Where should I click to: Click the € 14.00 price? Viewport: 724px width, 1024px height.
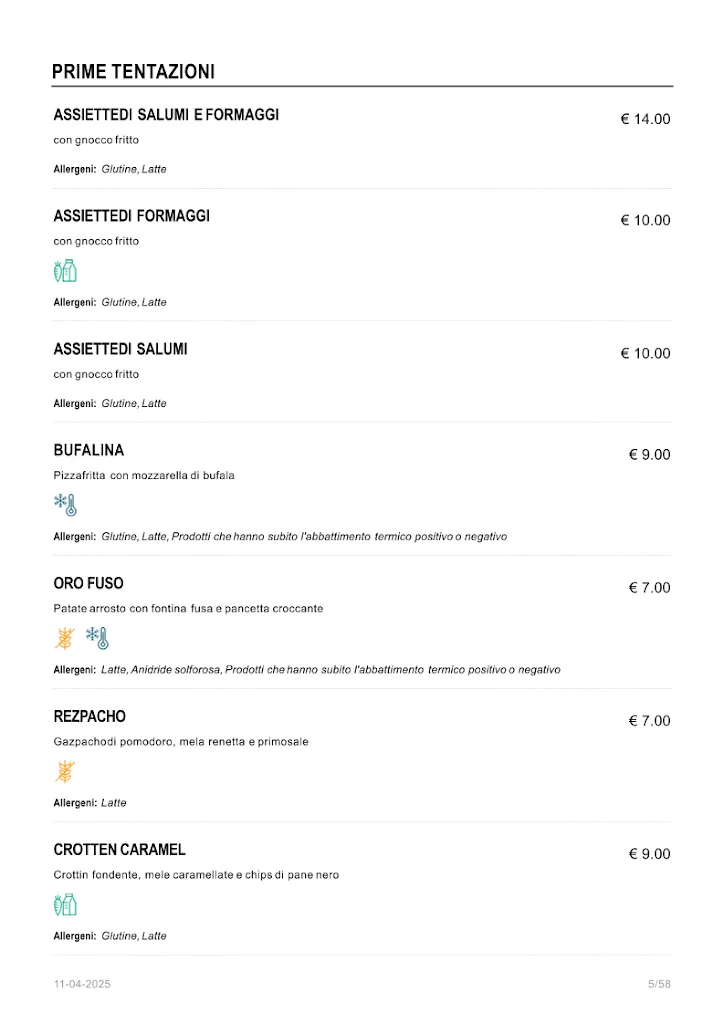coord(645,119)
